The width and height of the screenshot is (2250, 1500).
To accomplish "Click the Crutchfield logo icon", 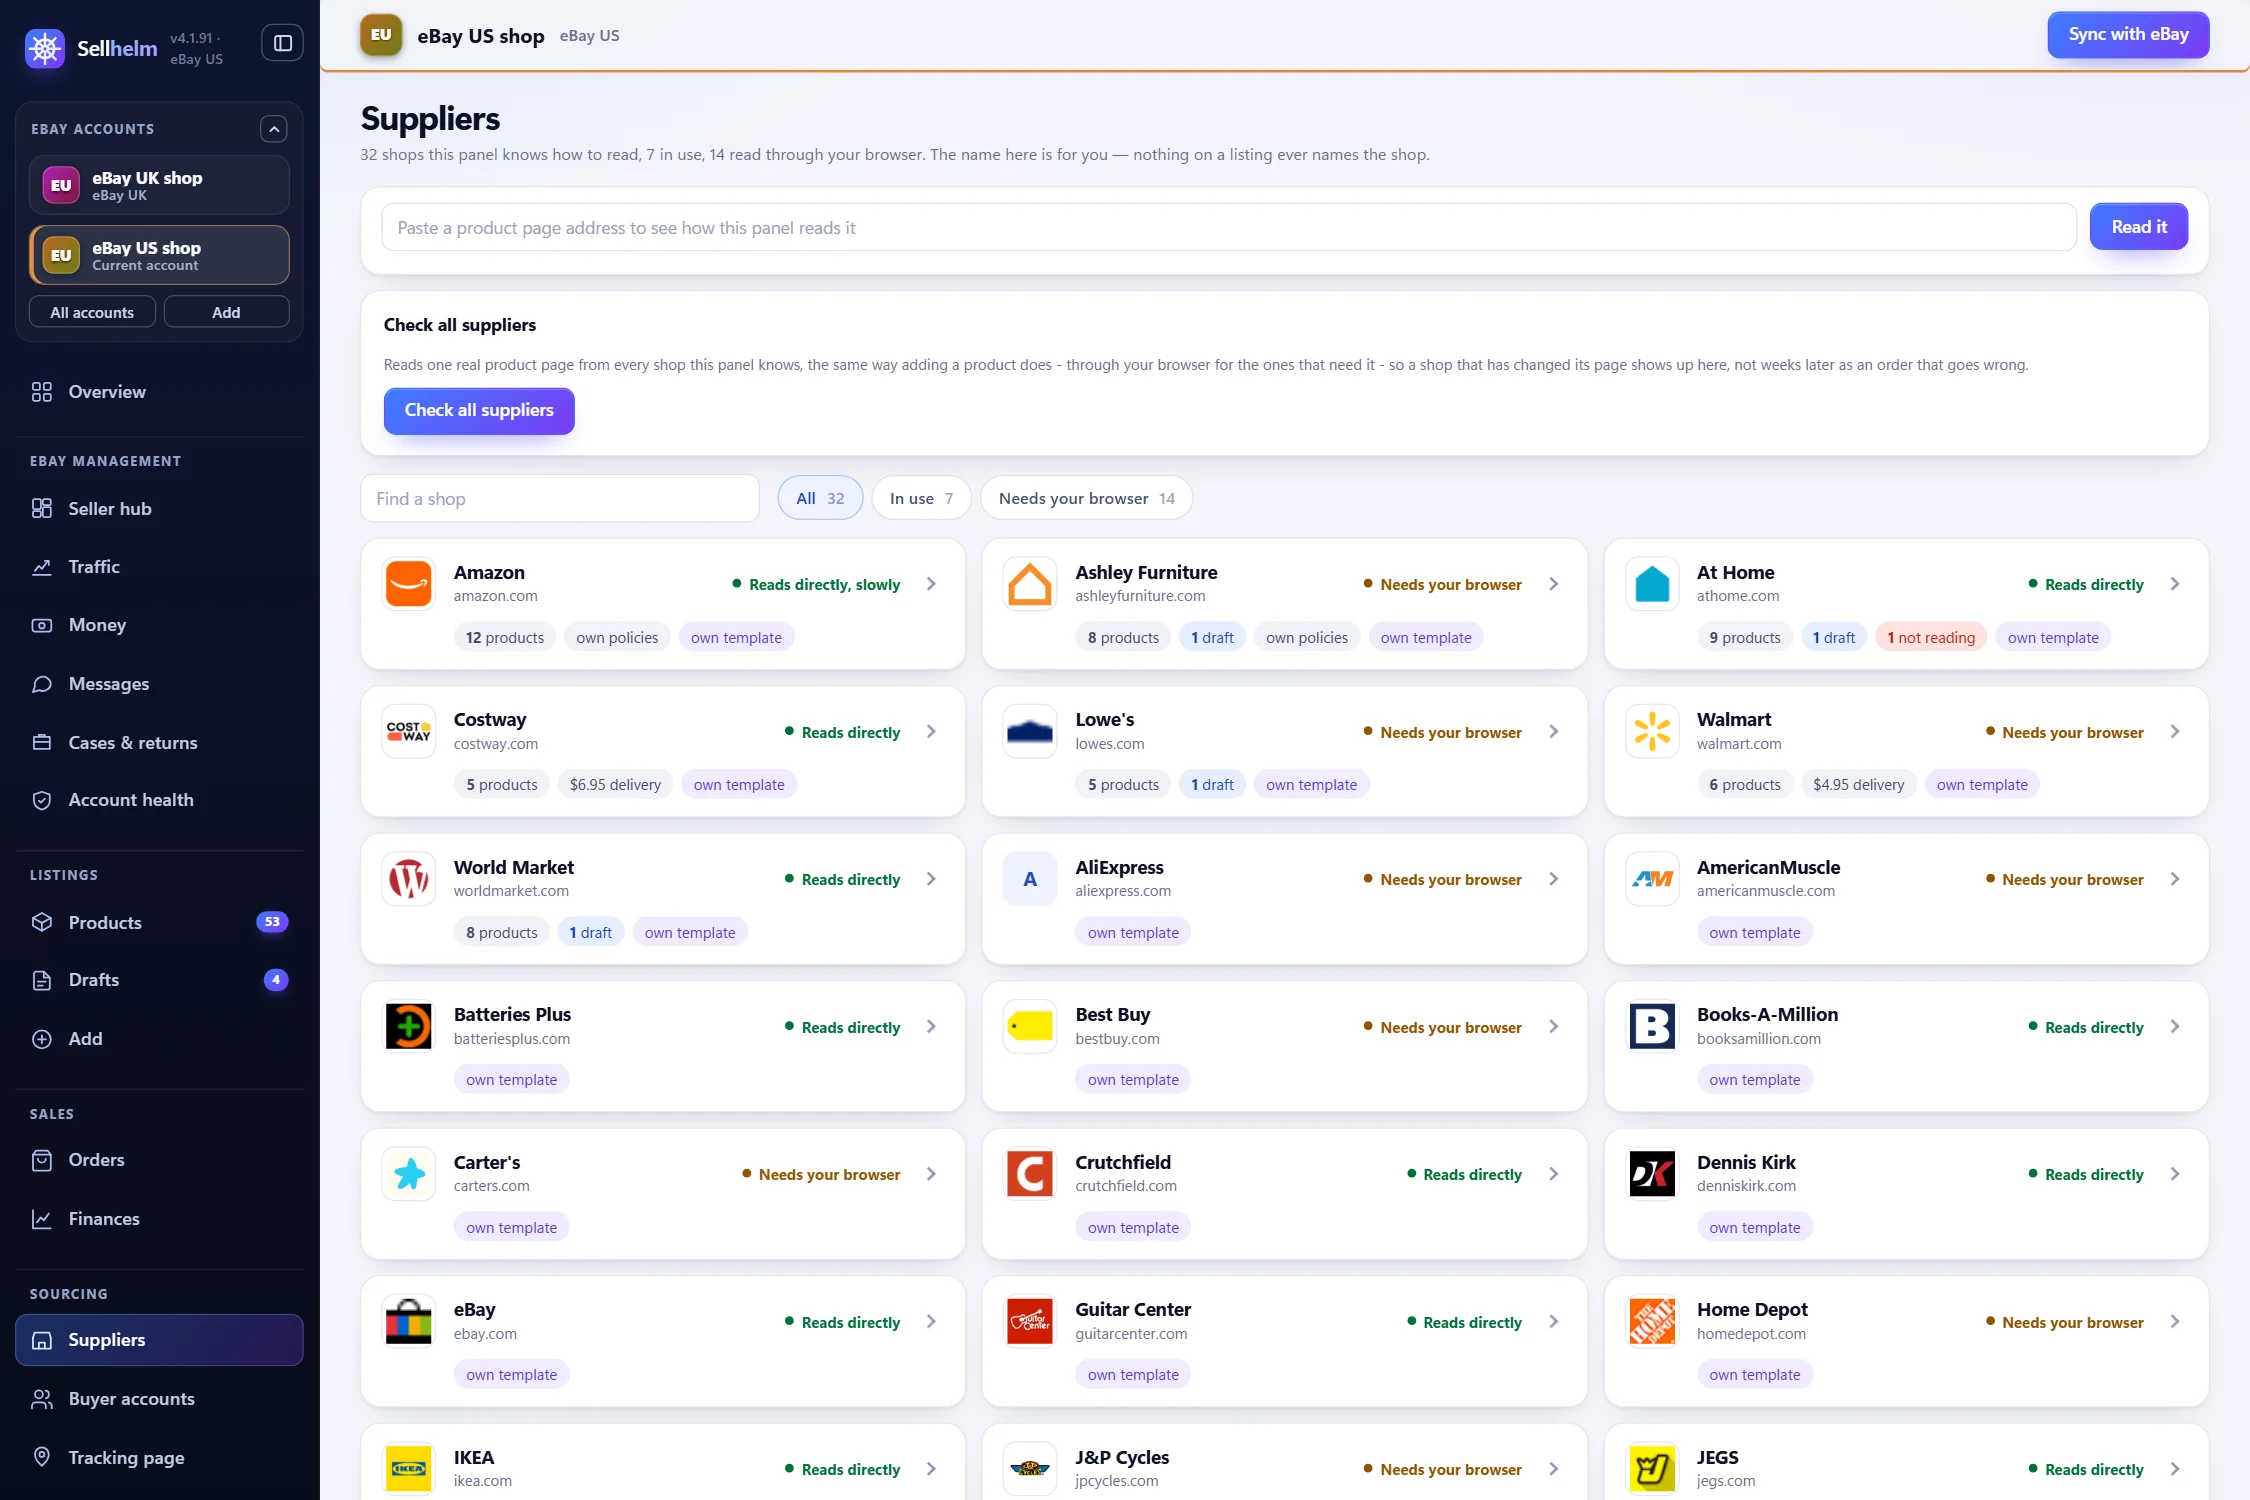I will 1030,1174.
